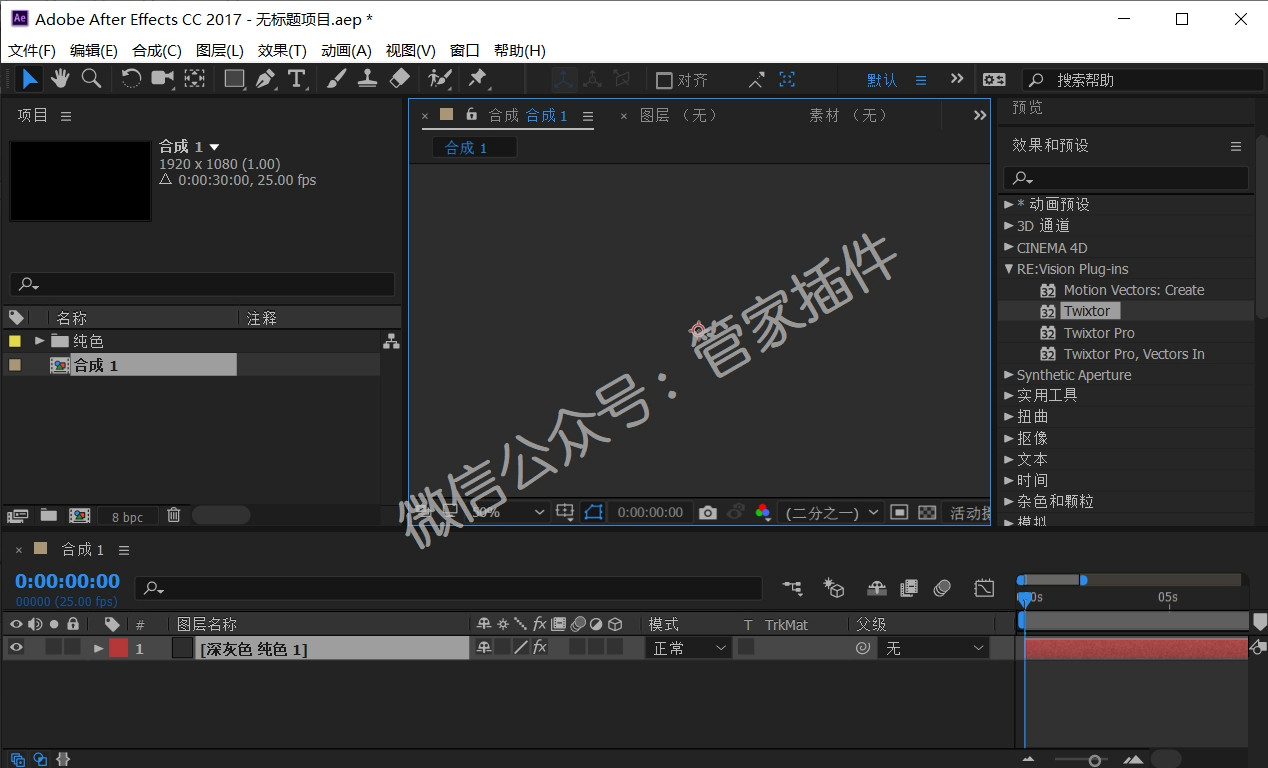The width and height of the screenshot is (1268, 768).
Task: Click the red label color of layer 1
Action: point(118,648)
